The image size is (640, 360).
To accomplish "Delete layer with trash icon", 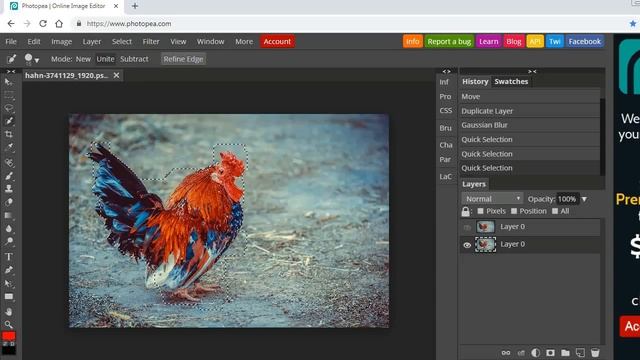I will tap(595, 353).
